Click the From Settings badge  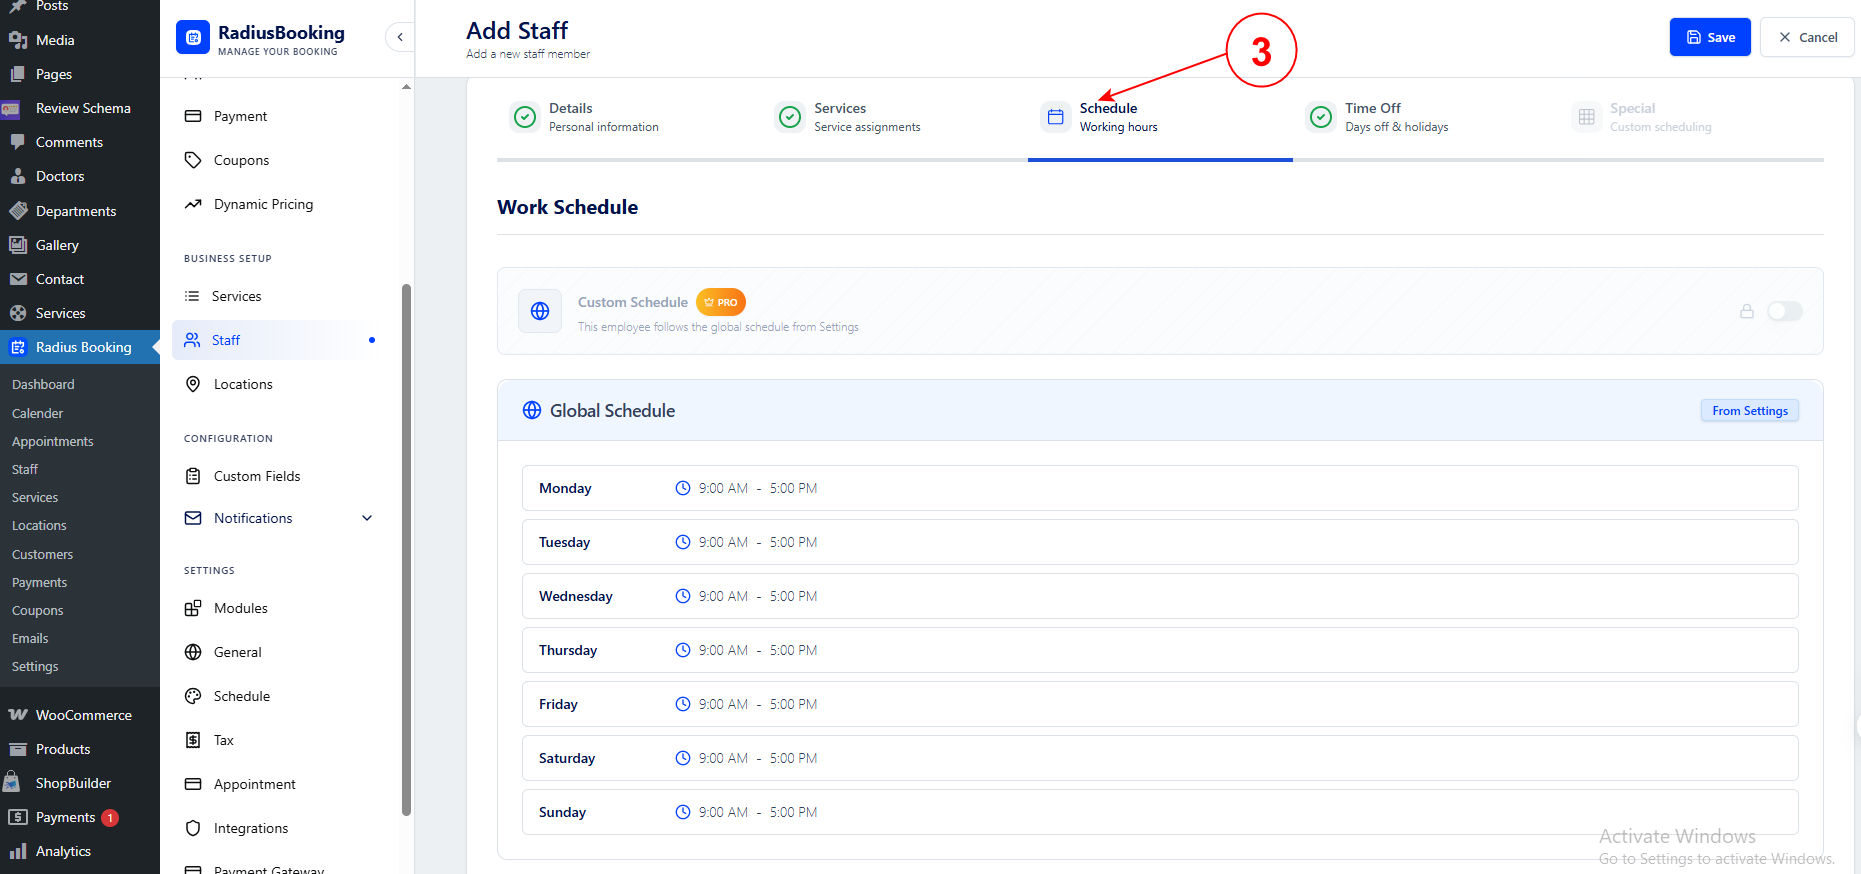[x=1750, y=411]
